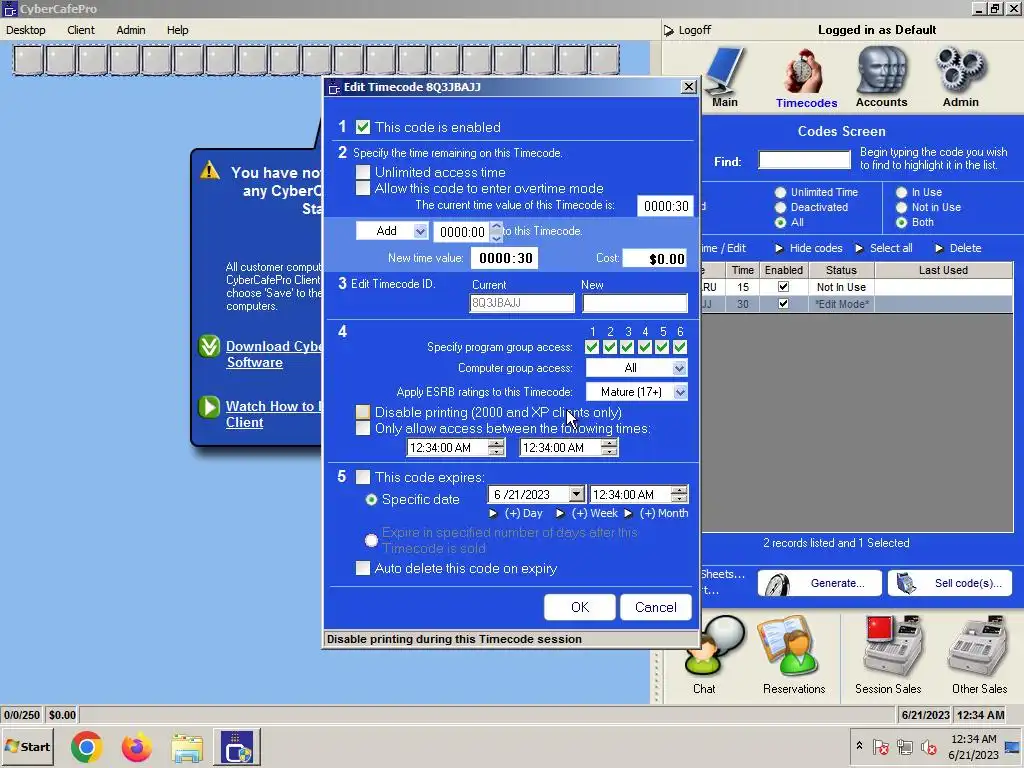Check Disable printing (2000 and XP clients only)

point(363,412)
